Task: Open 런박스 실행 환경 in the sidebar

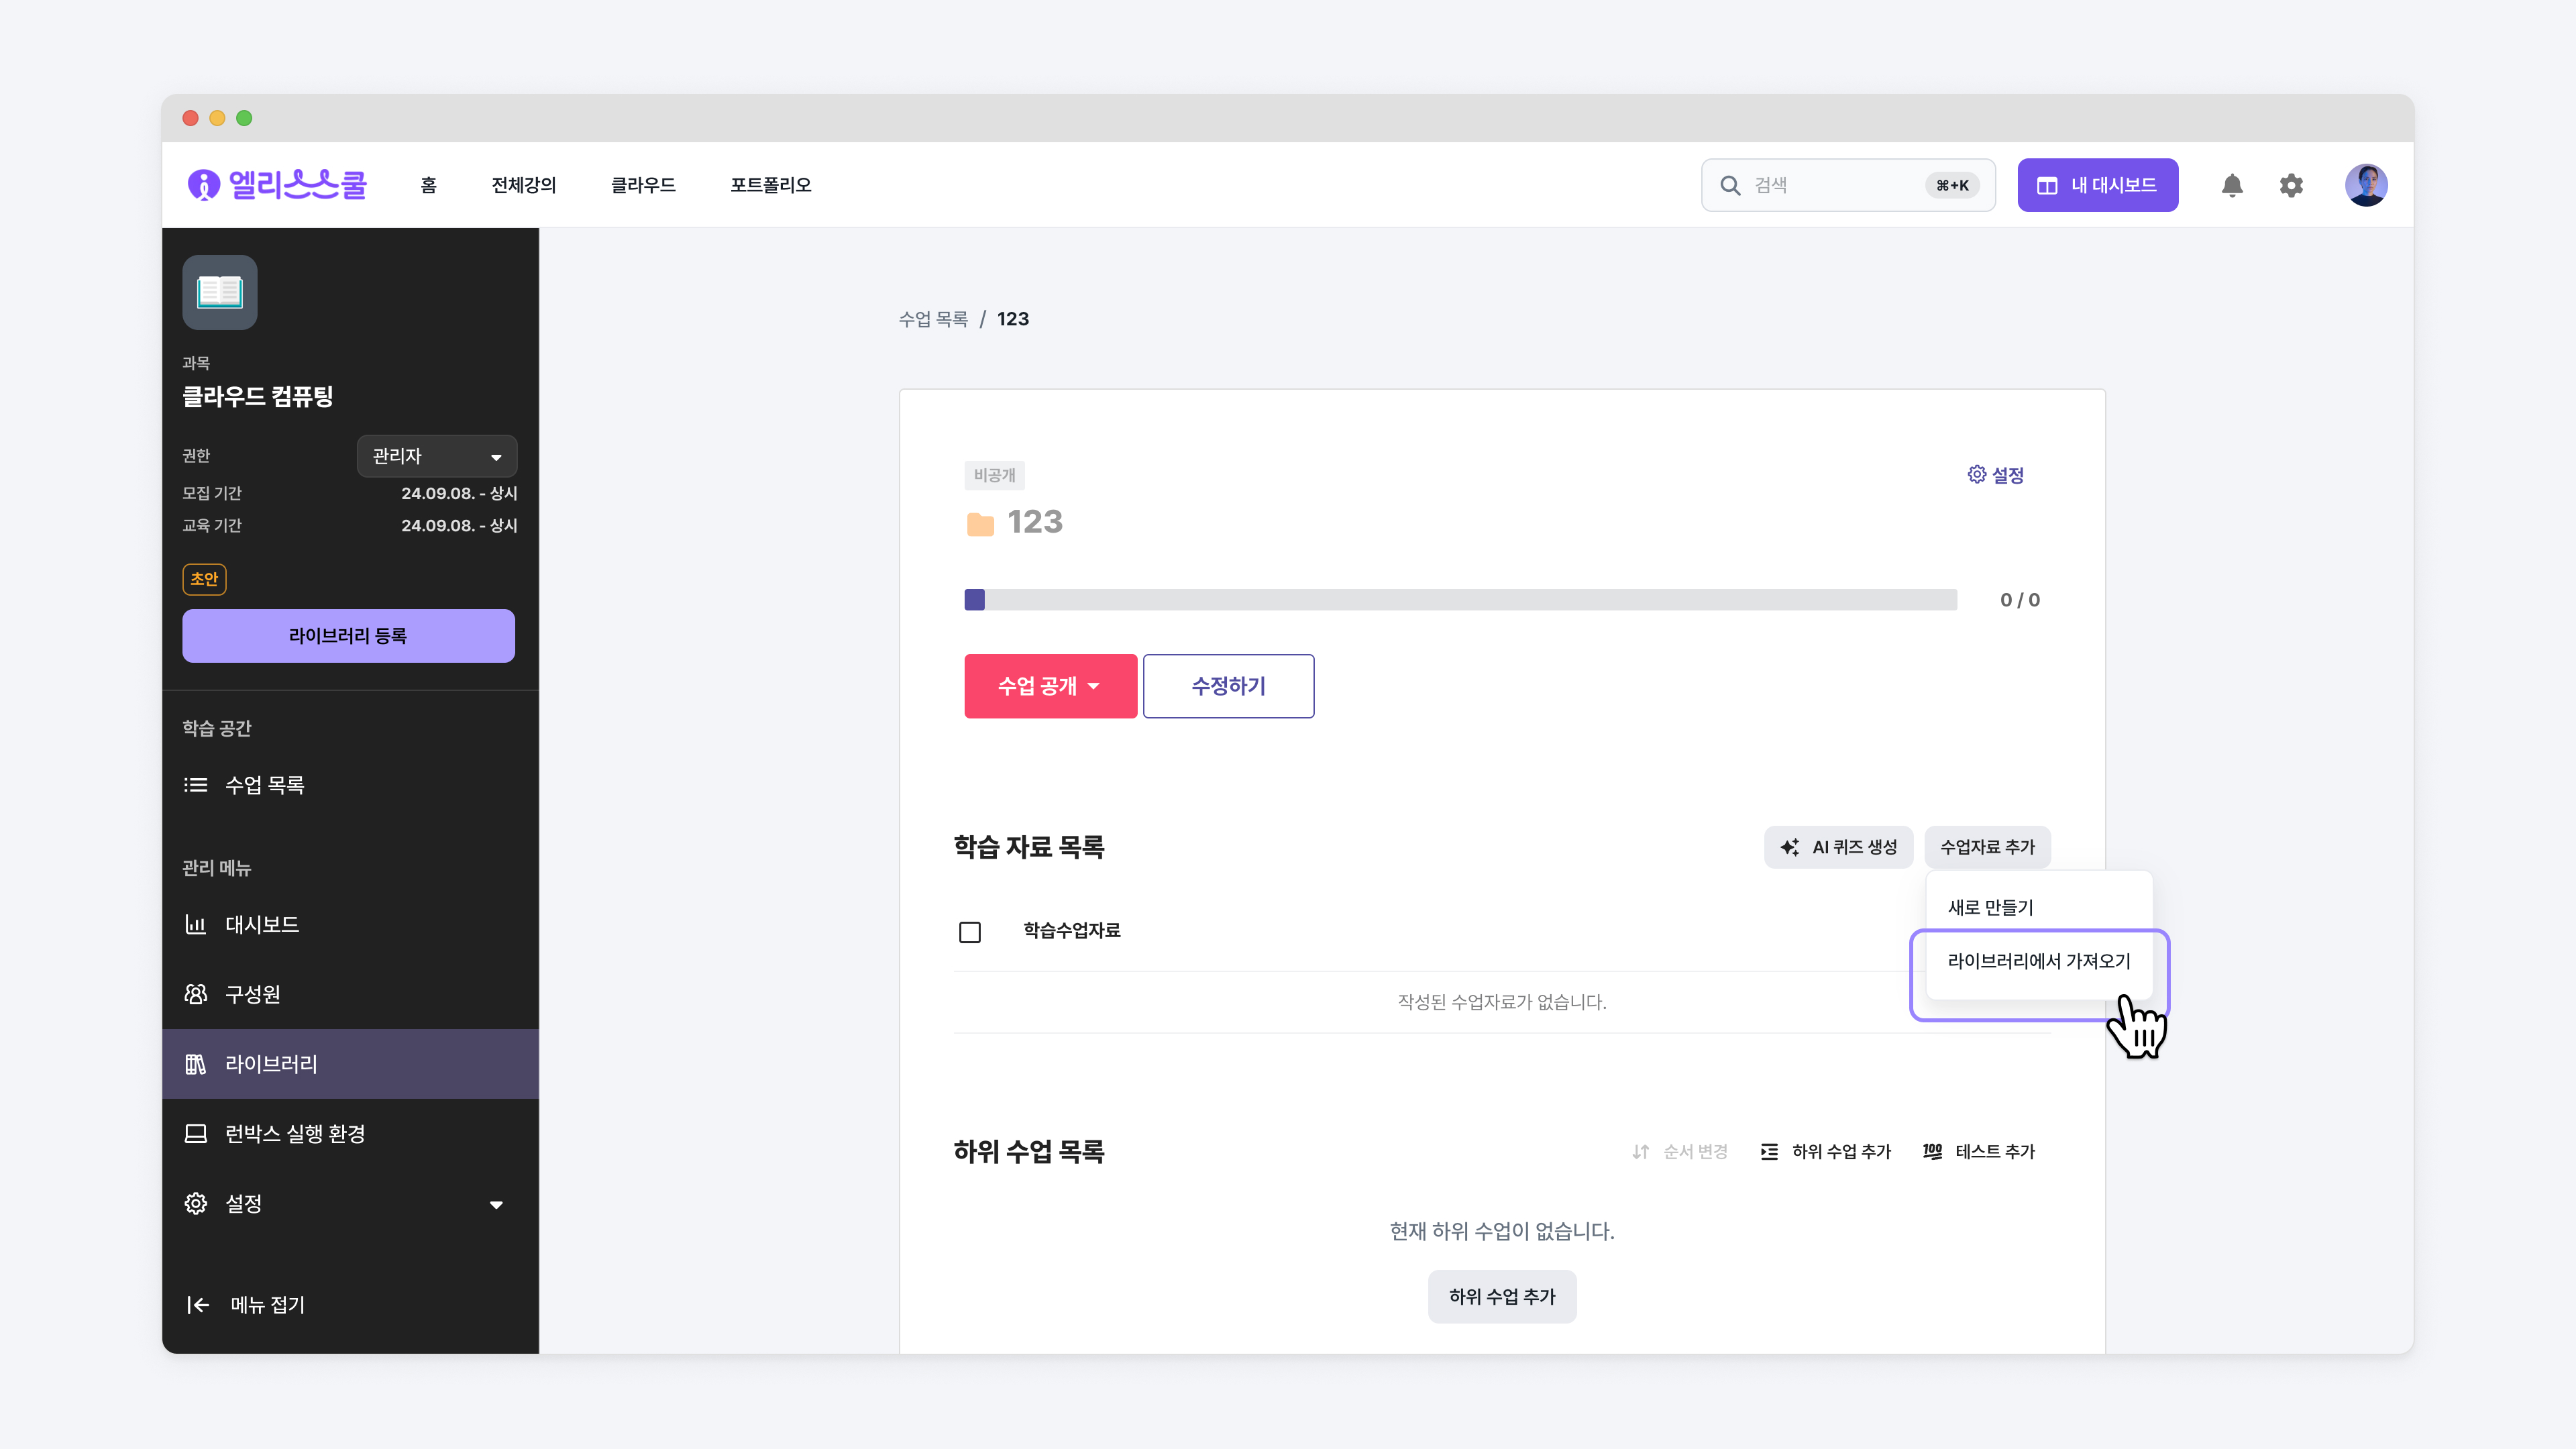Action: [350, 1134]
